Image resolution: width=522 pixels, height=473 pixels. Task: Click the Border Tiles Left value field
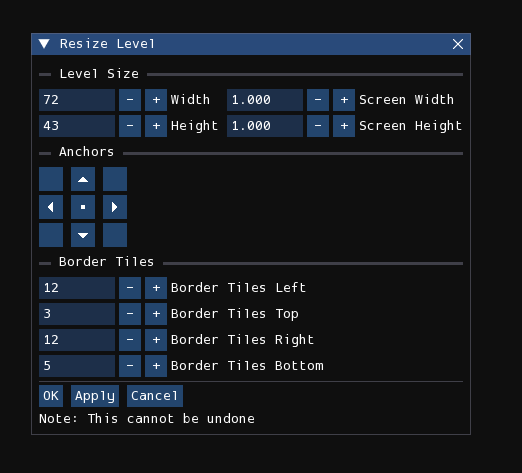77,288
